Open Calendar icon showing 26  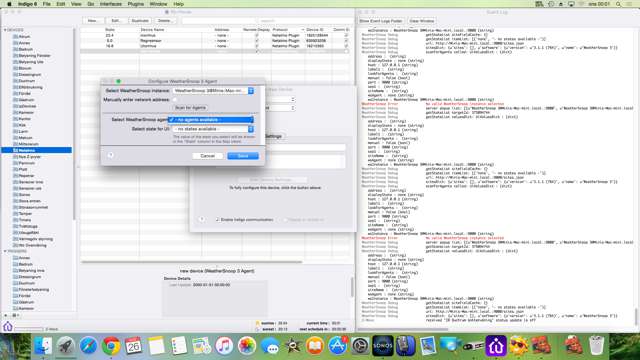[133, 346]
